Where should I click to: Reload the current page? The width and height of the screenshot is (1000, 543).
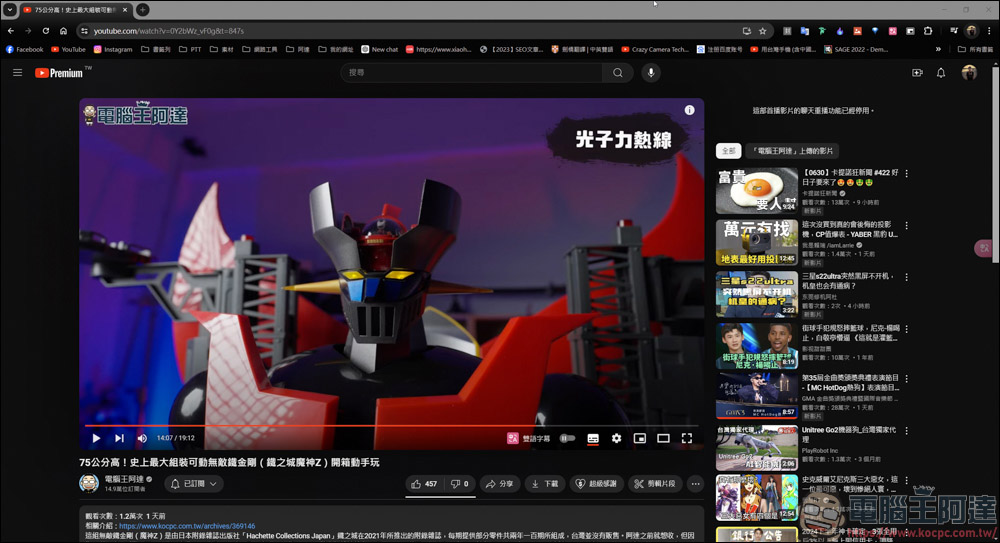click(x=46, y=31)
